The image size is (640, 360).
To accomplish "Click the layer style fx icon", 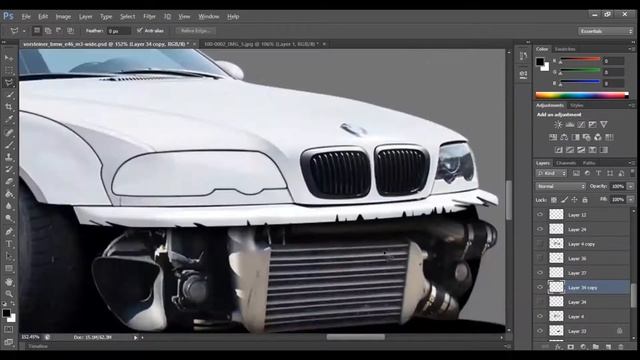I will tap(558, 347).
